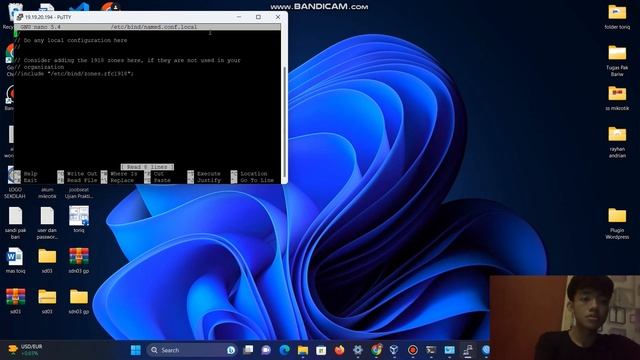Switch to active PuTTY taskbar icon
This screenshot has height=360, width=640.
tap(468, 350)
